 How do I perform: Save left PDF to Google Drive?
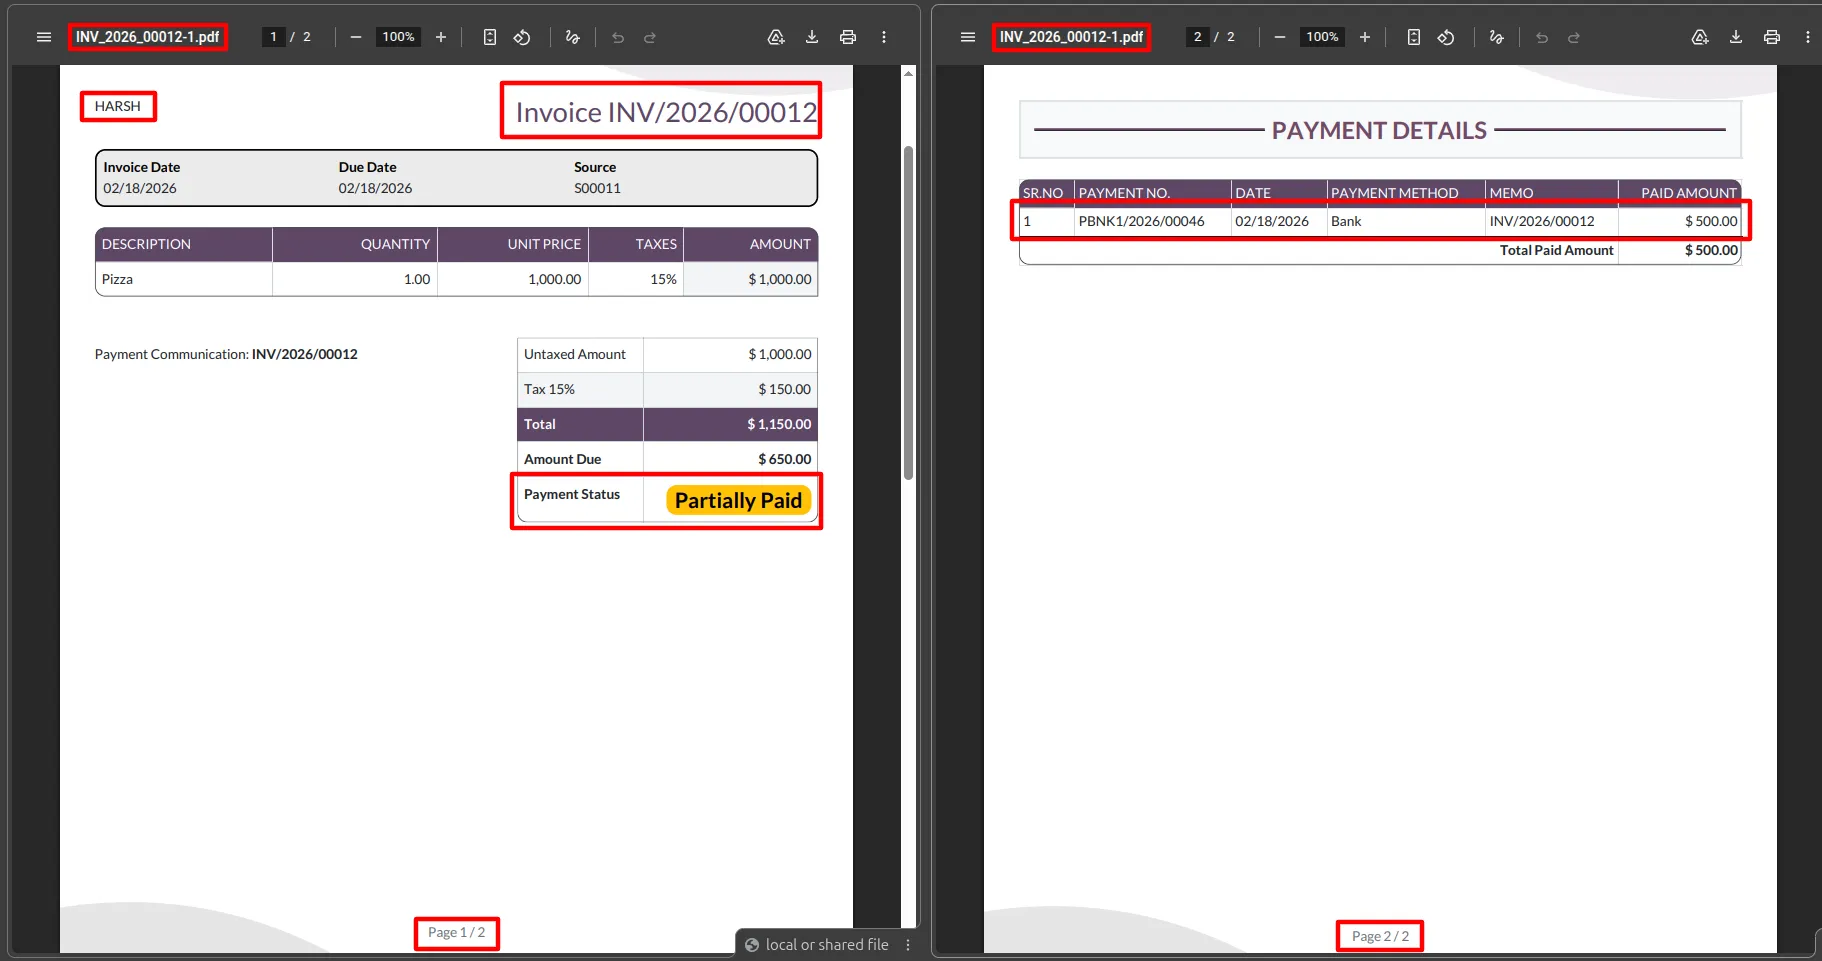tap(776, 37)
